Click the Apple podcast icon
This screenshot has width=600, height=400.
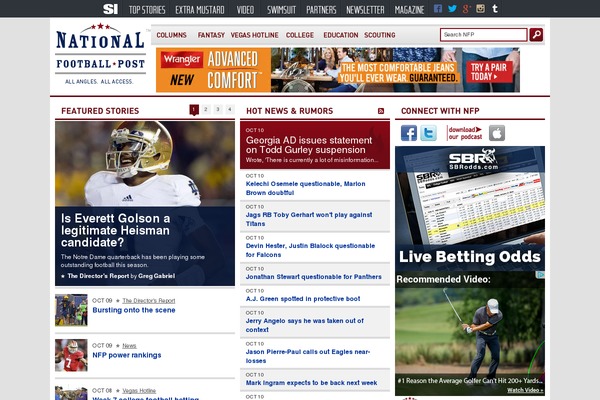pos(497,133)
